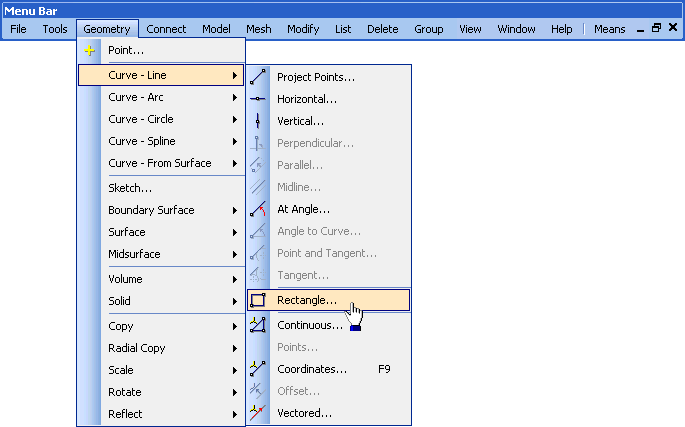The image size is (685, 427).
Task: Expand the Boundary Surface submenu arrow
Action: (235, 211)
